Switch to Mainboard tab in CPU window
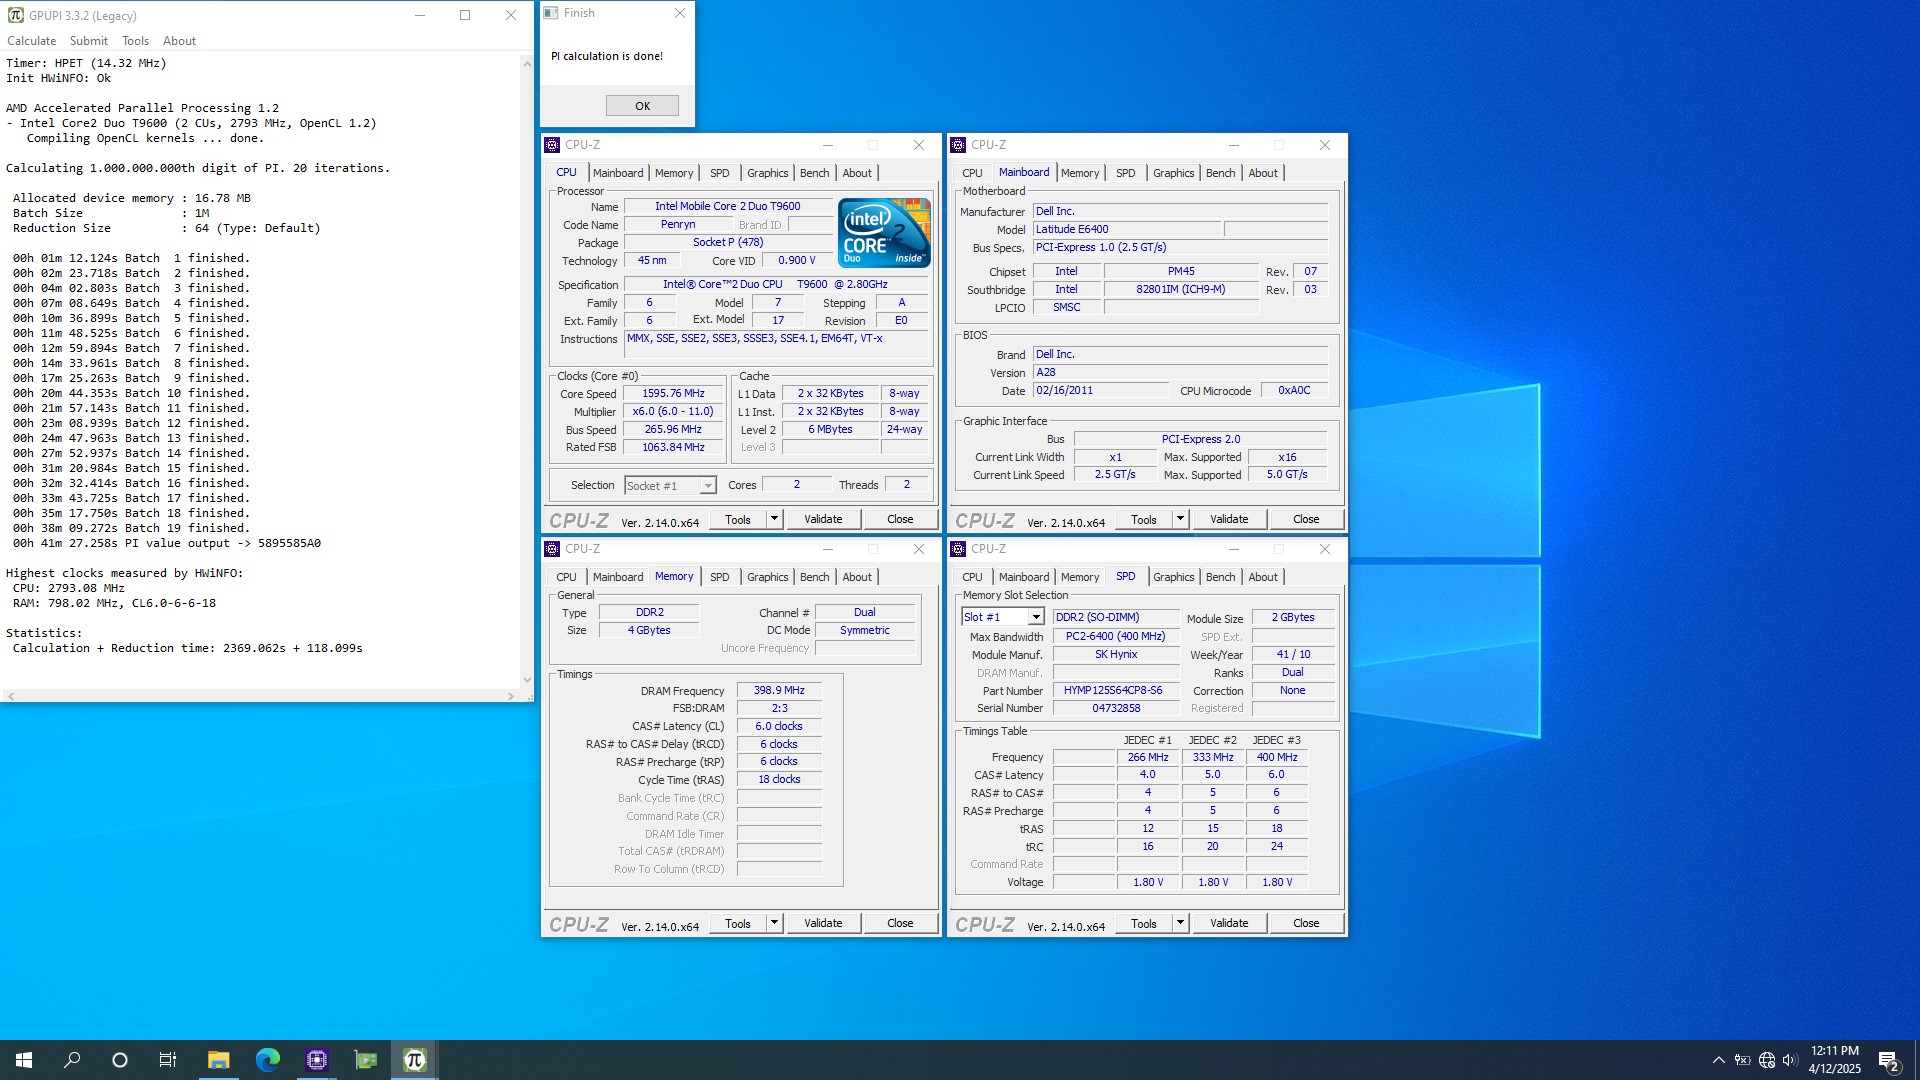 [x=617, y=173]
